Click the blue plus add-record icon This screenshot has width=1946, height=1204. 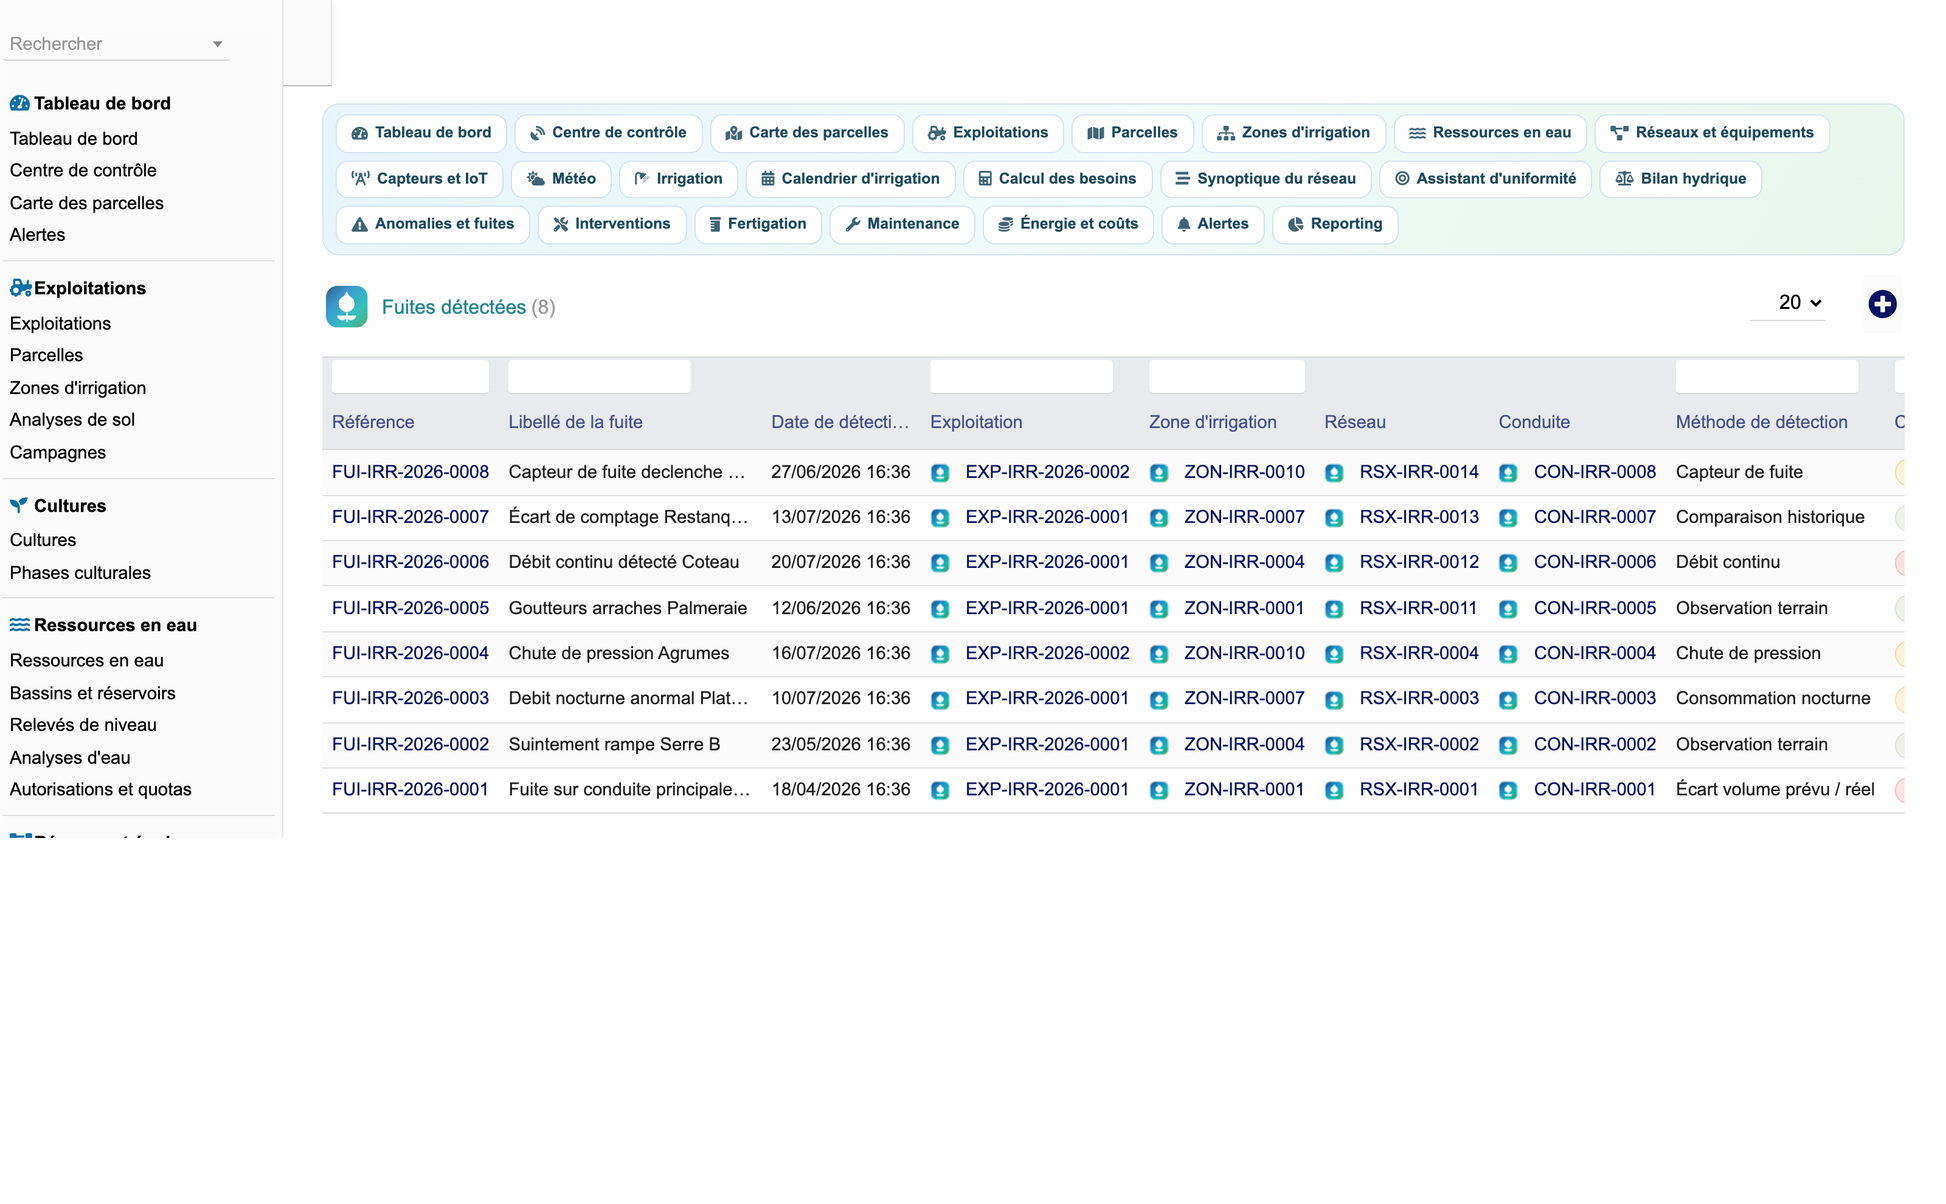click(x=1882, y=304)
